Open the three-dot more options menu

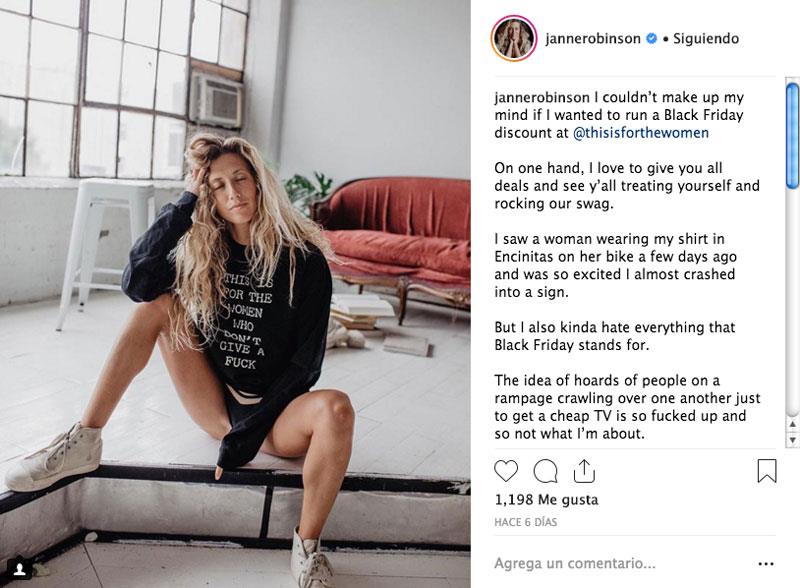[x=766, y=564]
